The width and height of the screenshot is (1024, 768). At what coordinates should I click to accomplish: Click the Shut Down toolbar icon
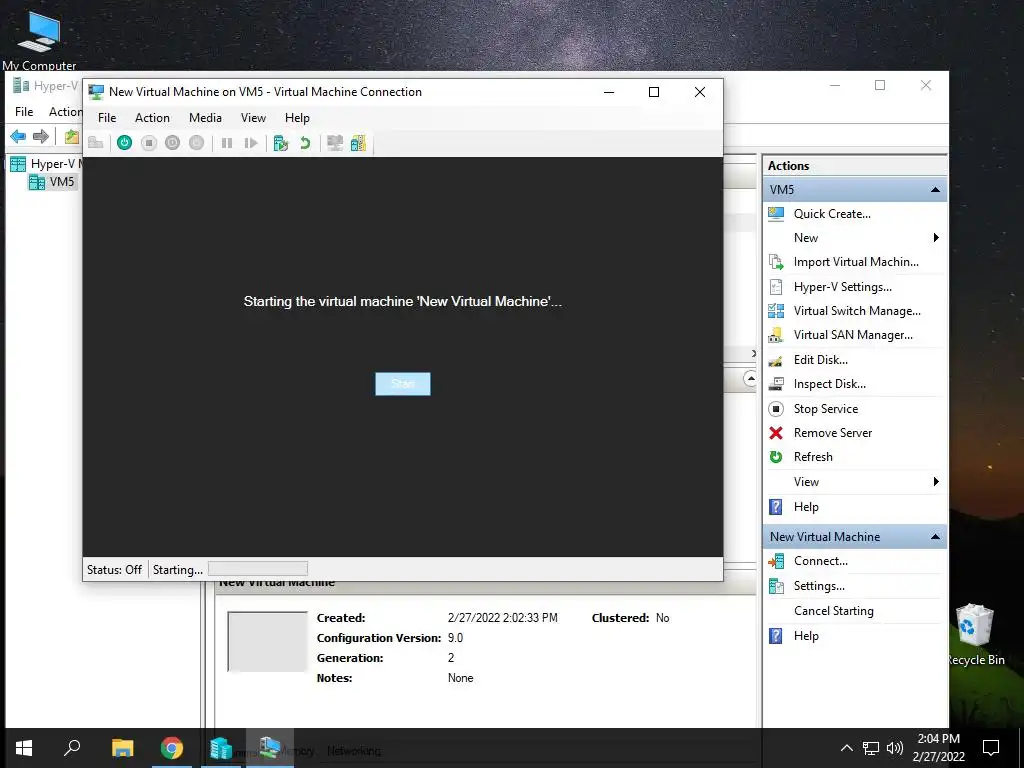point(172,142)
